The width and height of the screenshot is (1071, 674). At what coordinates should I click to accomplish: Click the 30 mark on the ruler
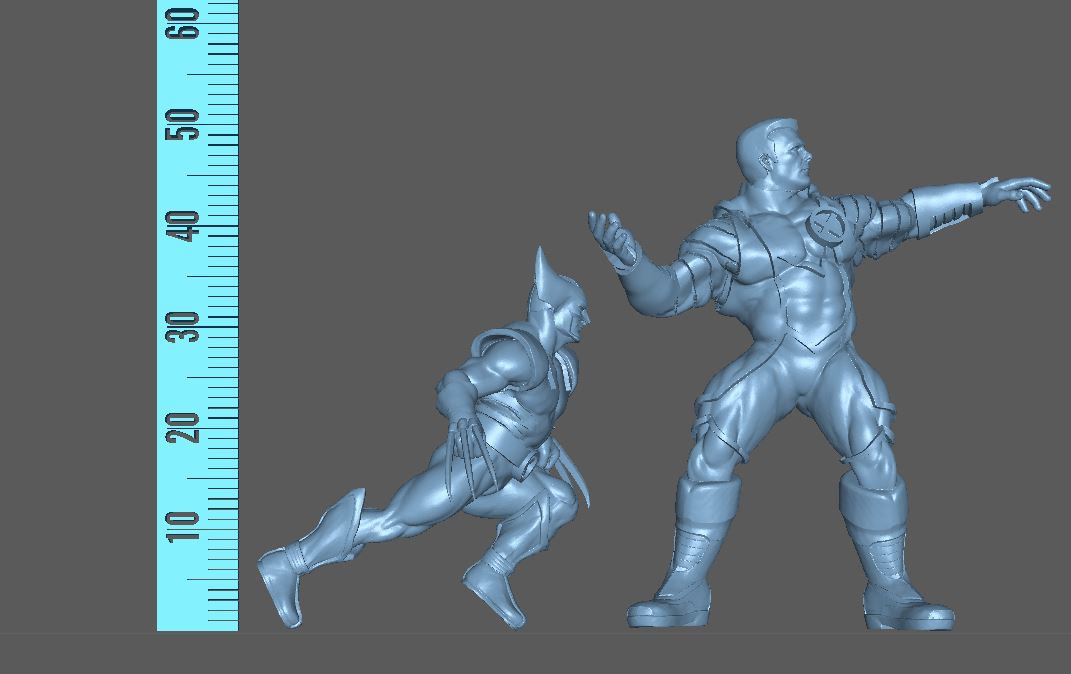185,326
